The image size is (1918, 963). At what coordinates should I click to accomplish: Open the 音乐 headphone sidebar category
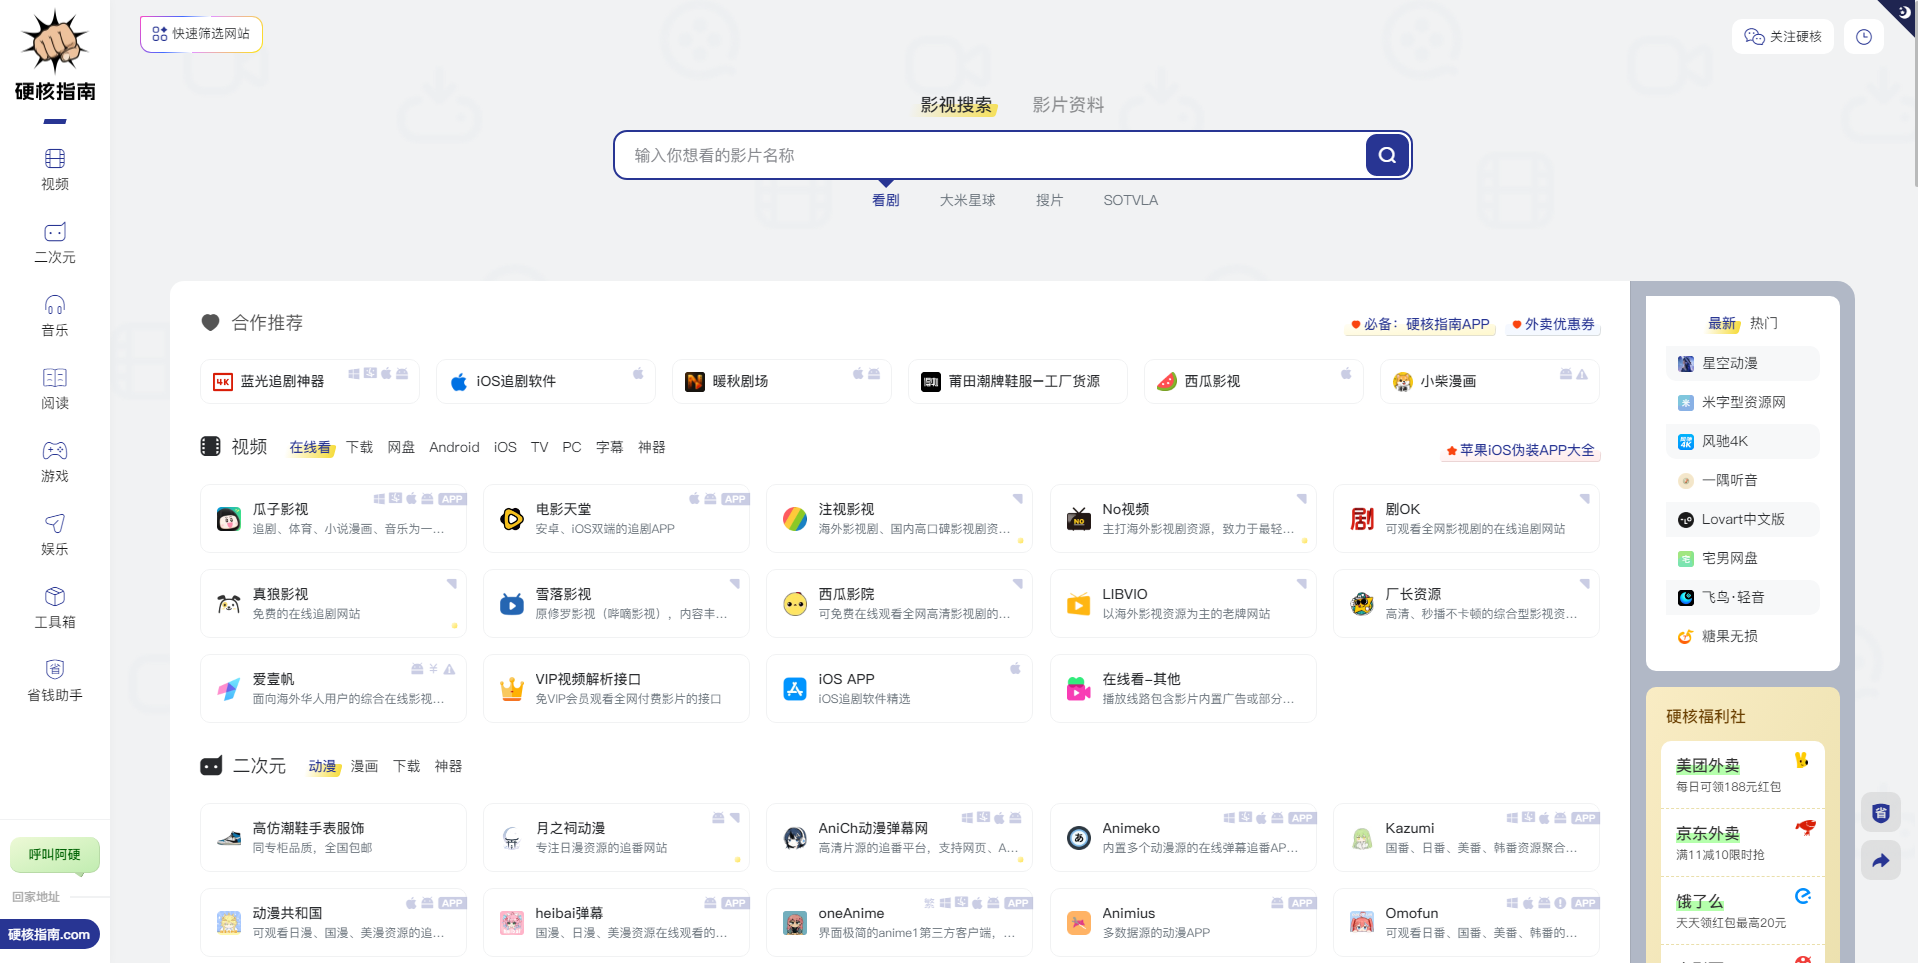(55, 316)
